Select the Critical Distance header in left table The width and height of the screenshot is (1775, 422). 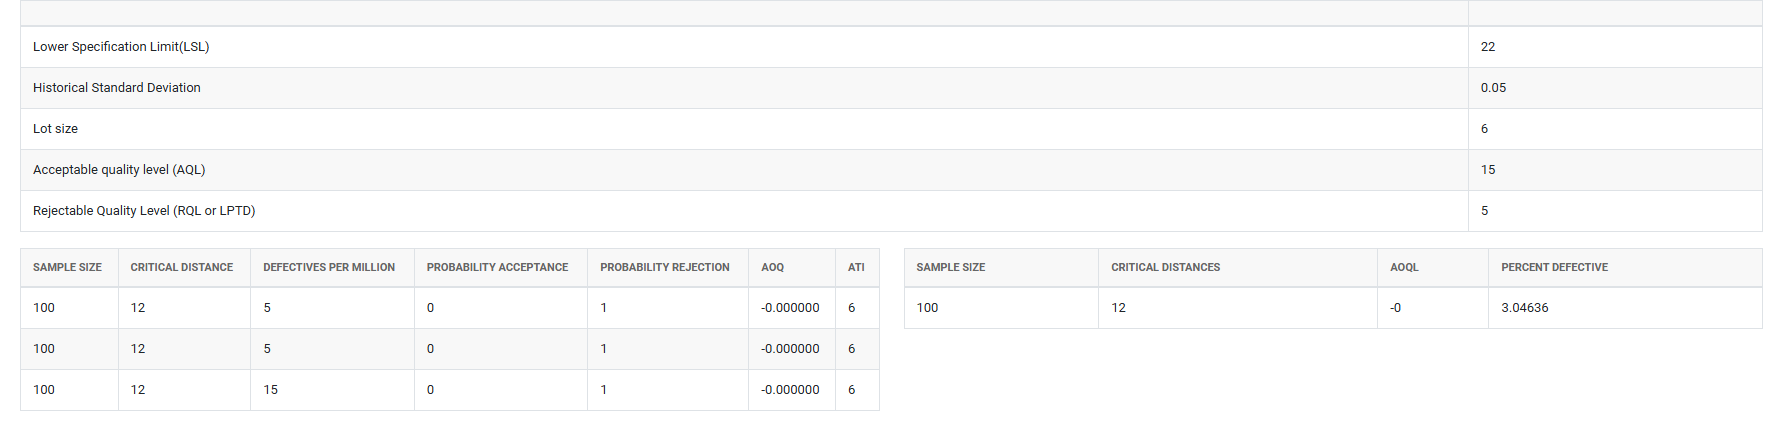click(182, 268)
